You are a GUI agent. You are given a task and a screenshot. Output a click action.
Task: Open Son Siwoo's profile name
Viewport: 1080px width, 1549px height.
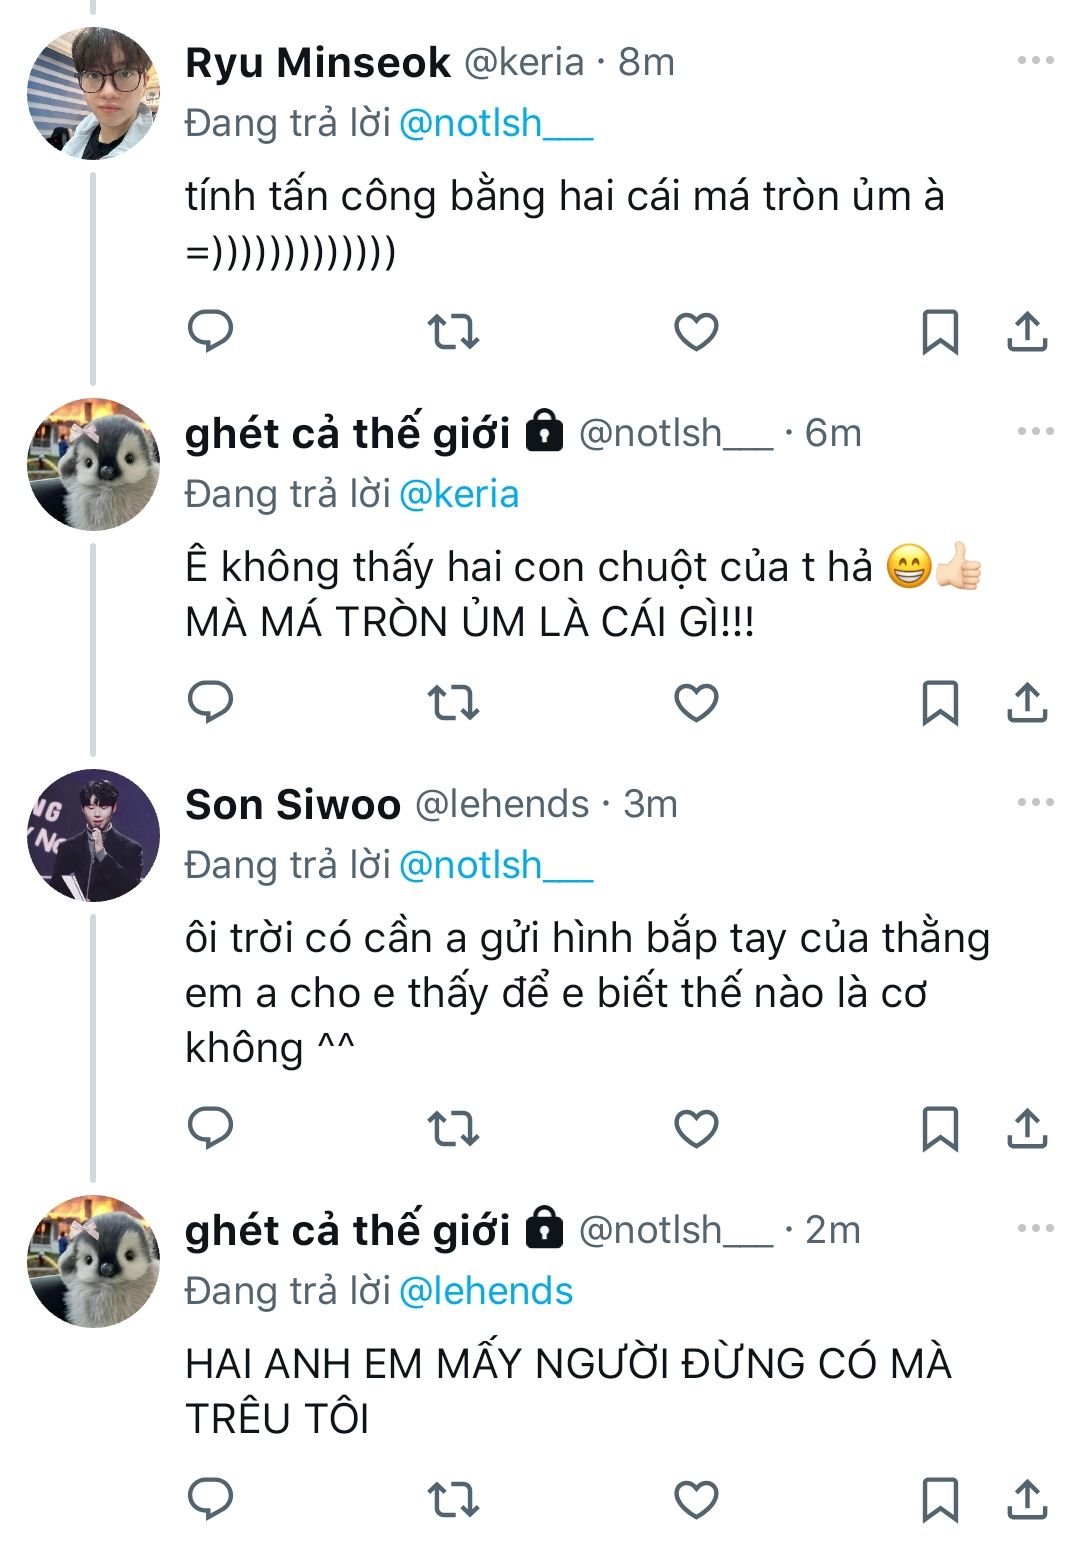(x=293, y=804)
